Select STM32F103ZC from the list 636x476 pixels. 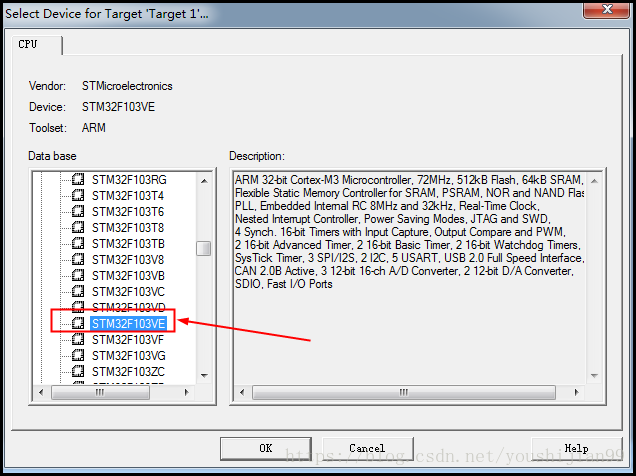(x=128, y=372)
